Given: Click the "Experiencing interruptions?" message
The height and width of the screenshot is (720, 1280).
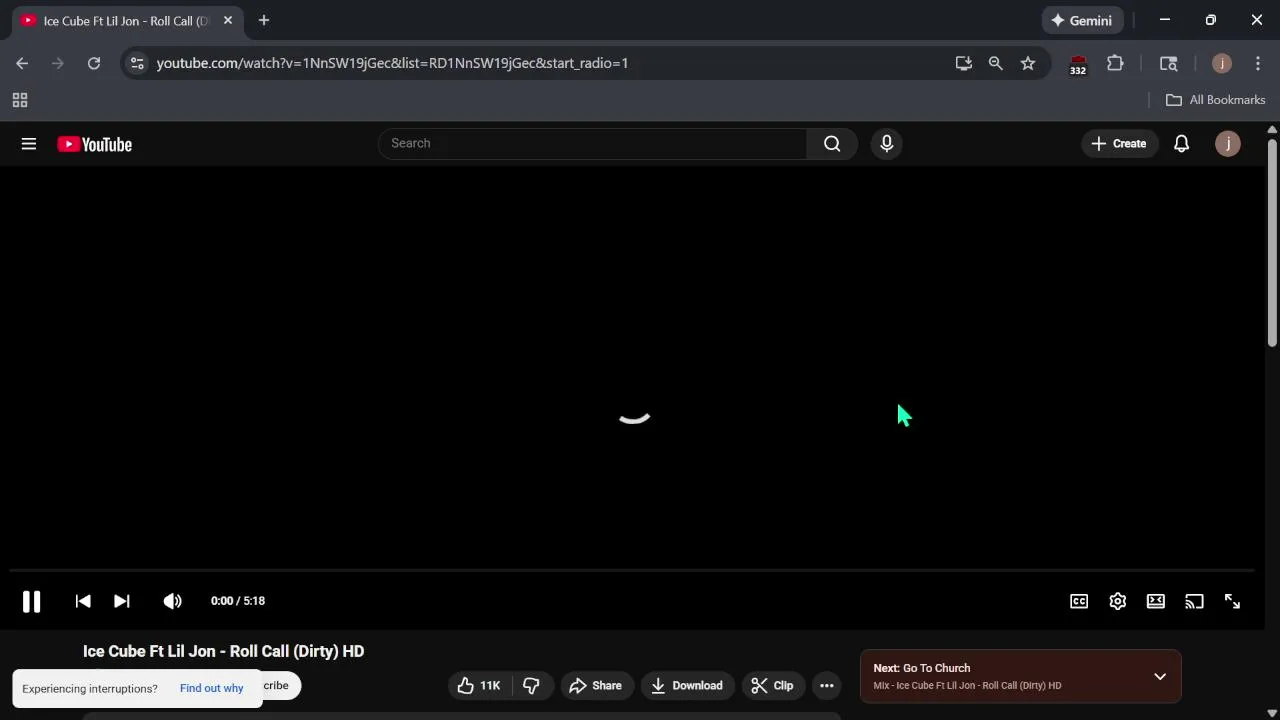Looking at the screenshot, I should pos(90,688).
